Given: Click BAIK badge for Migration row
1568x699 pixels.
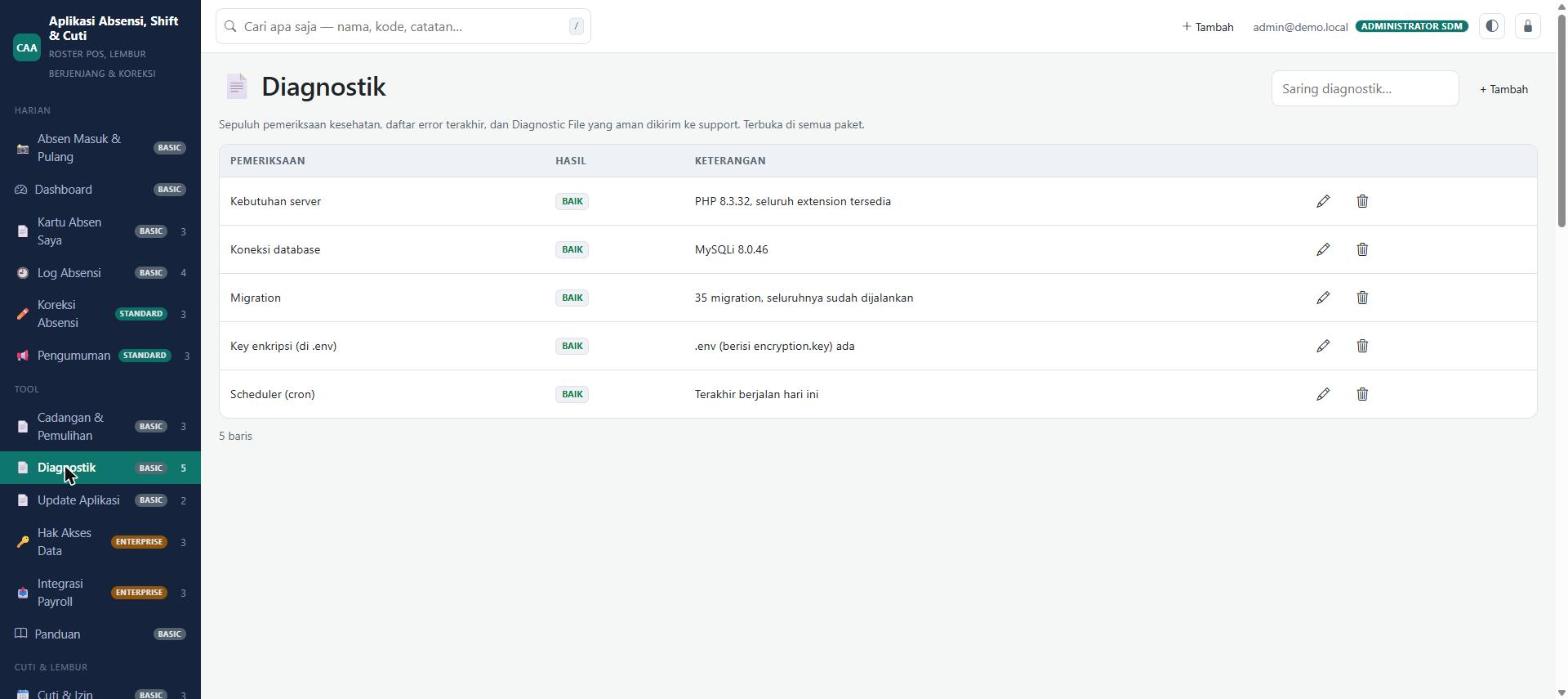Looking at the screenshot, I should click(572, 298).
